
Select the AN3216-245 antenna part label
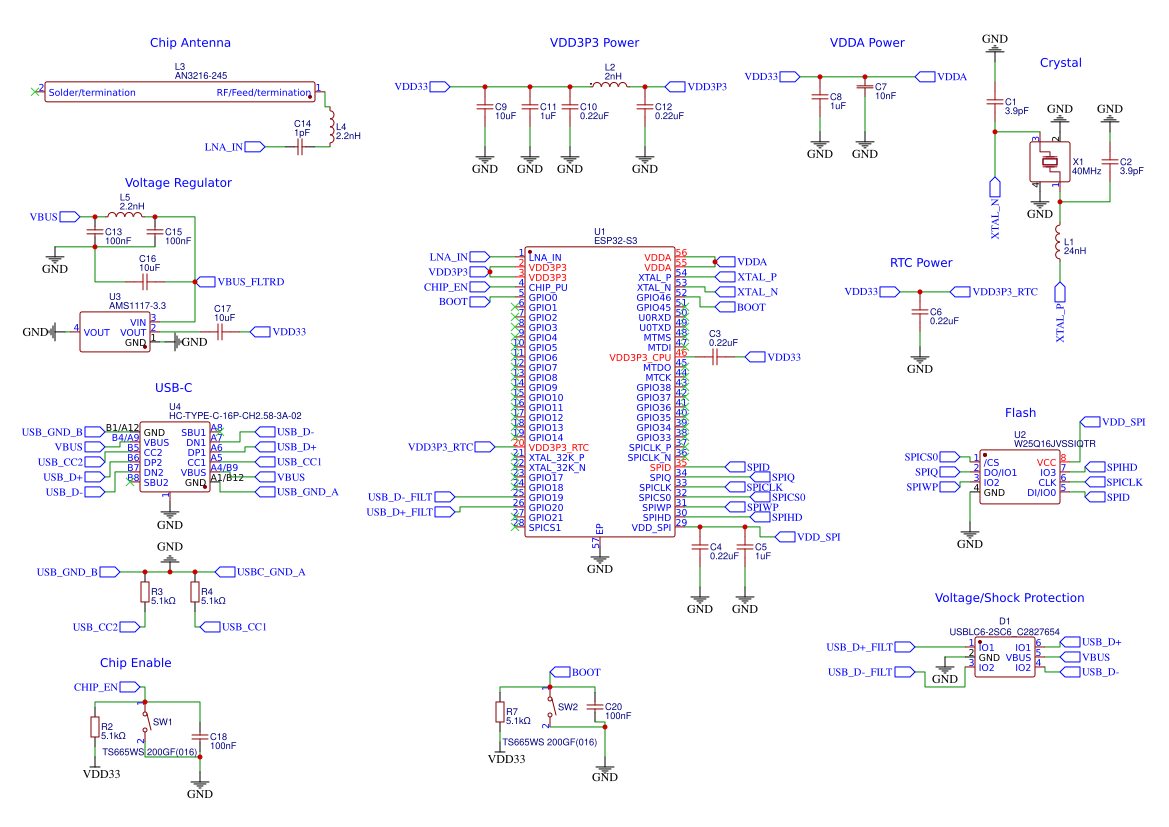click(201, 75)
